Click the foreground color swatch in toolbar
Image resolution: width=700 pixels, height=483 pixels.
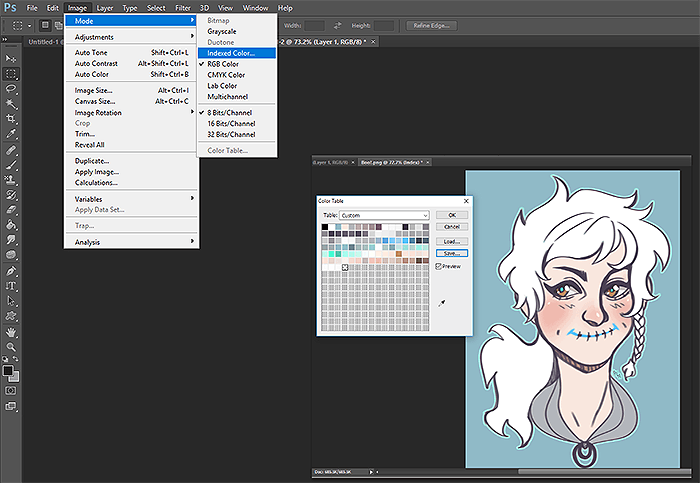coord(8,371)
